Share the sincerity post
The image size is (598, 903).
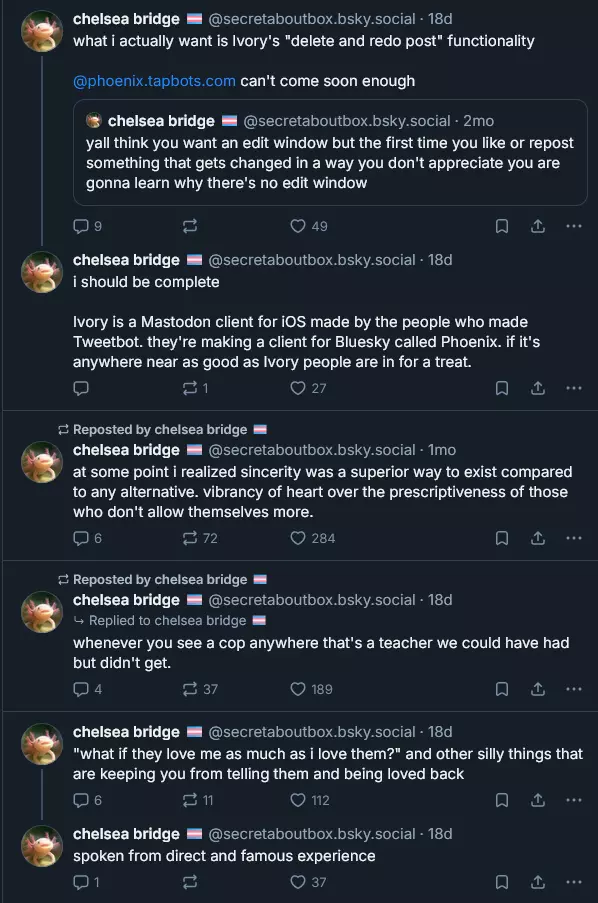(538, 538)
